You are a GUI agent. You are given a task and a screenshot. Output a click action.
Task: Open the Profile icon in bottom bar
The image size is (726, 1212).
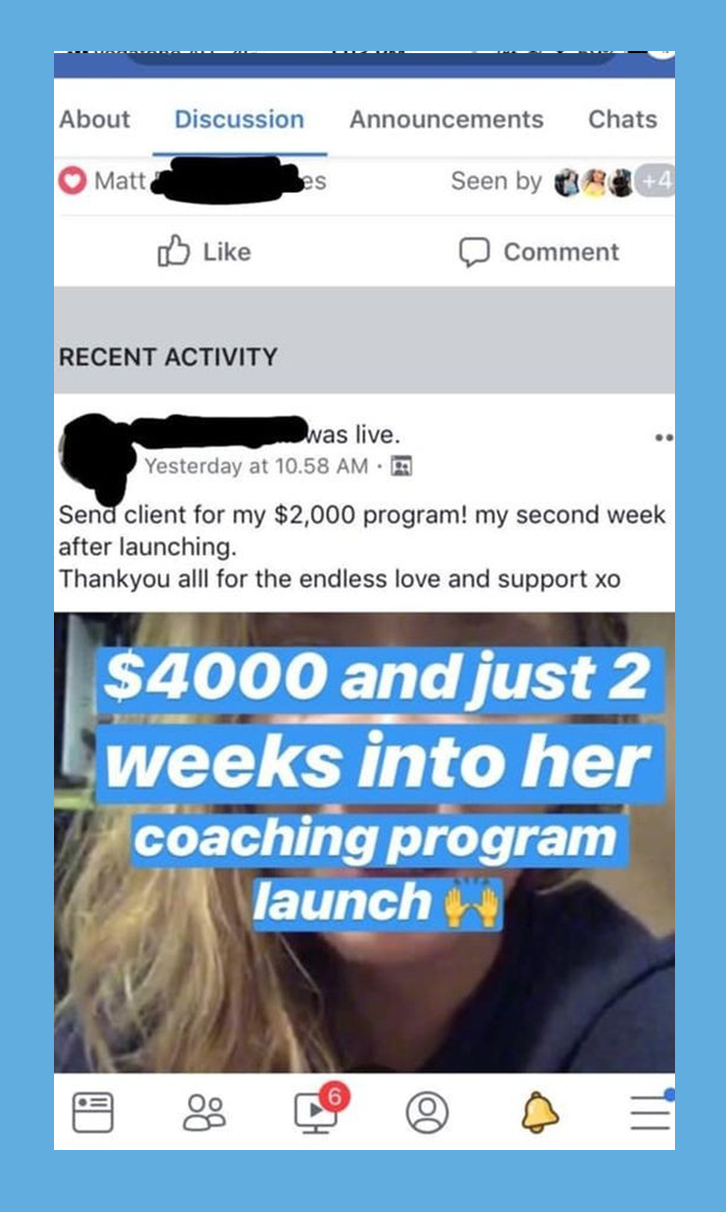coord(427,1112)
